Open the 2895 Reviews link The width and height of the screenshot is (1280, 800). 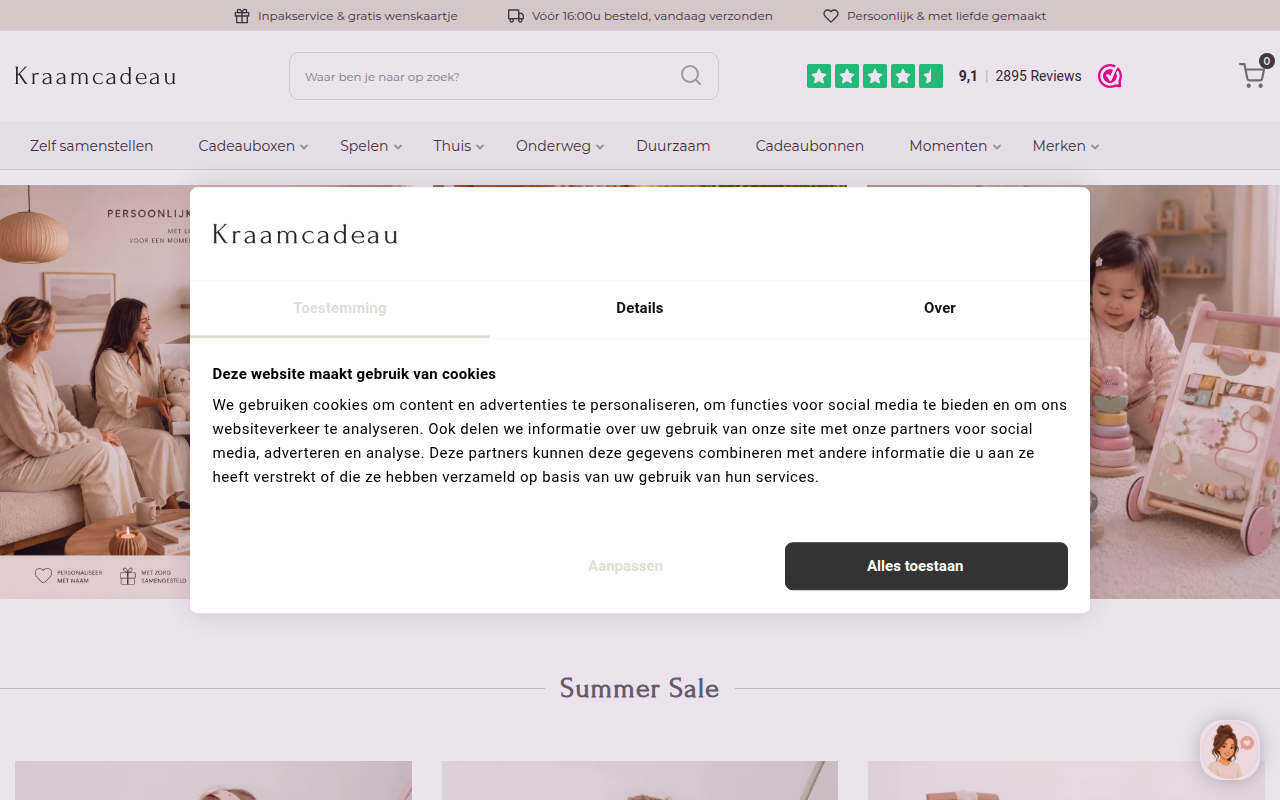click(1038, 76)
